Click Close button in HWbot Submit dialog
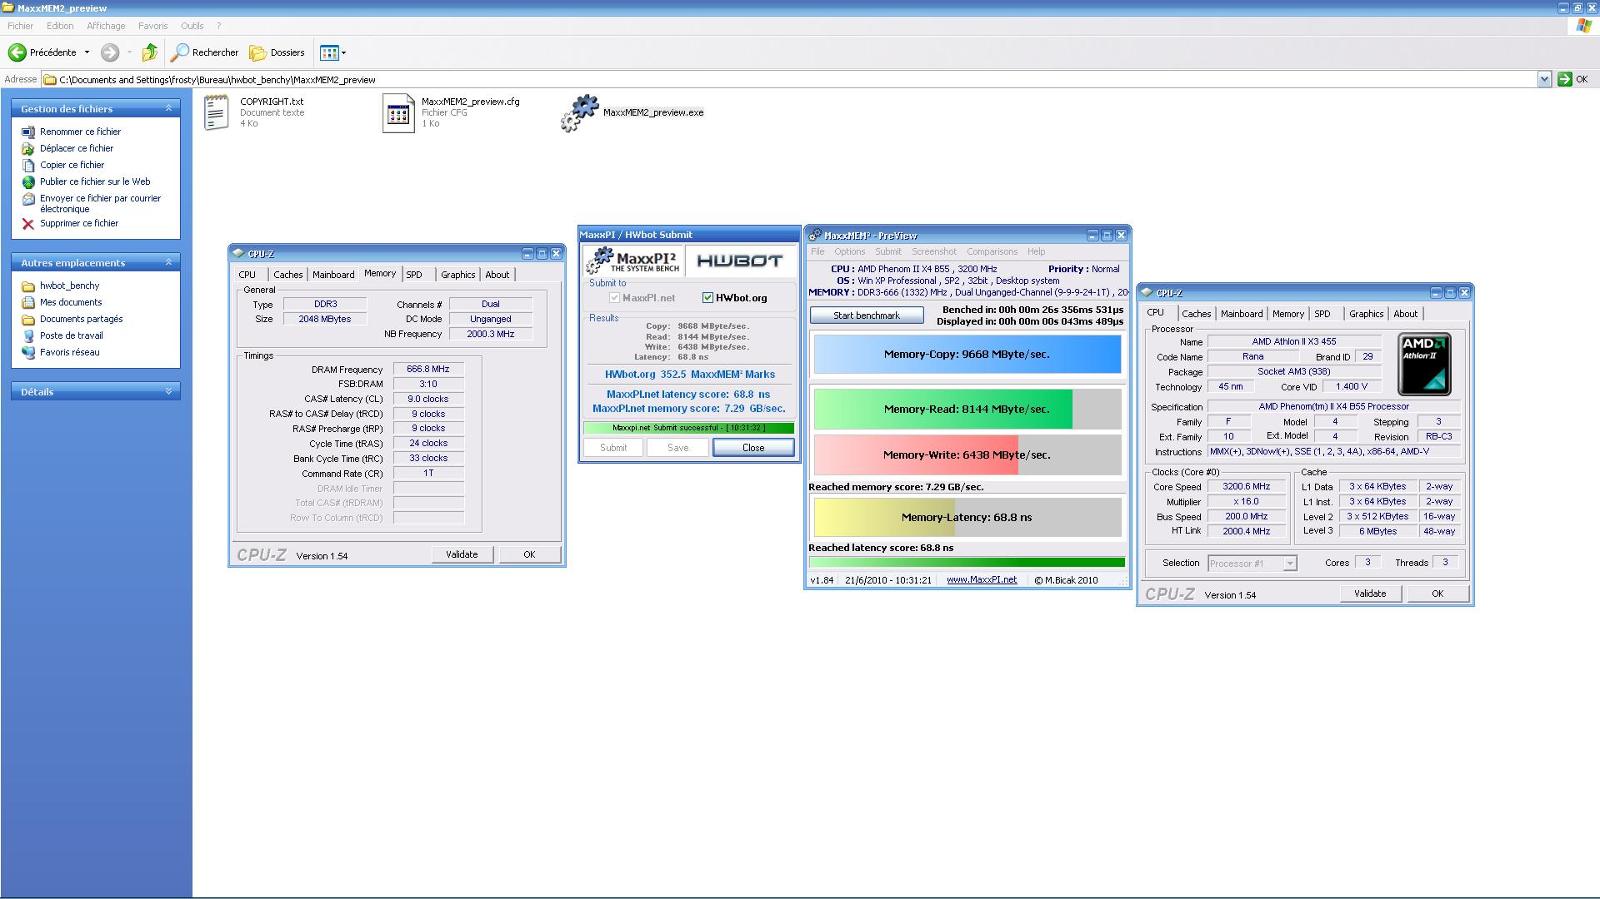Viewport: 1600px width, 899px height. [753, 448]
